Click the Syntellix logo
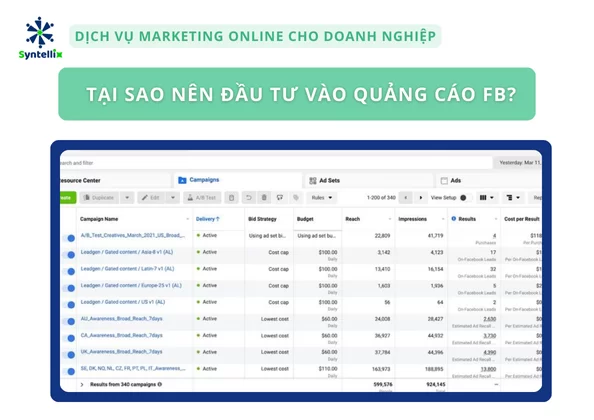This screenshot has height=420, width=594. pyautogui.click(x=40, y=38)
